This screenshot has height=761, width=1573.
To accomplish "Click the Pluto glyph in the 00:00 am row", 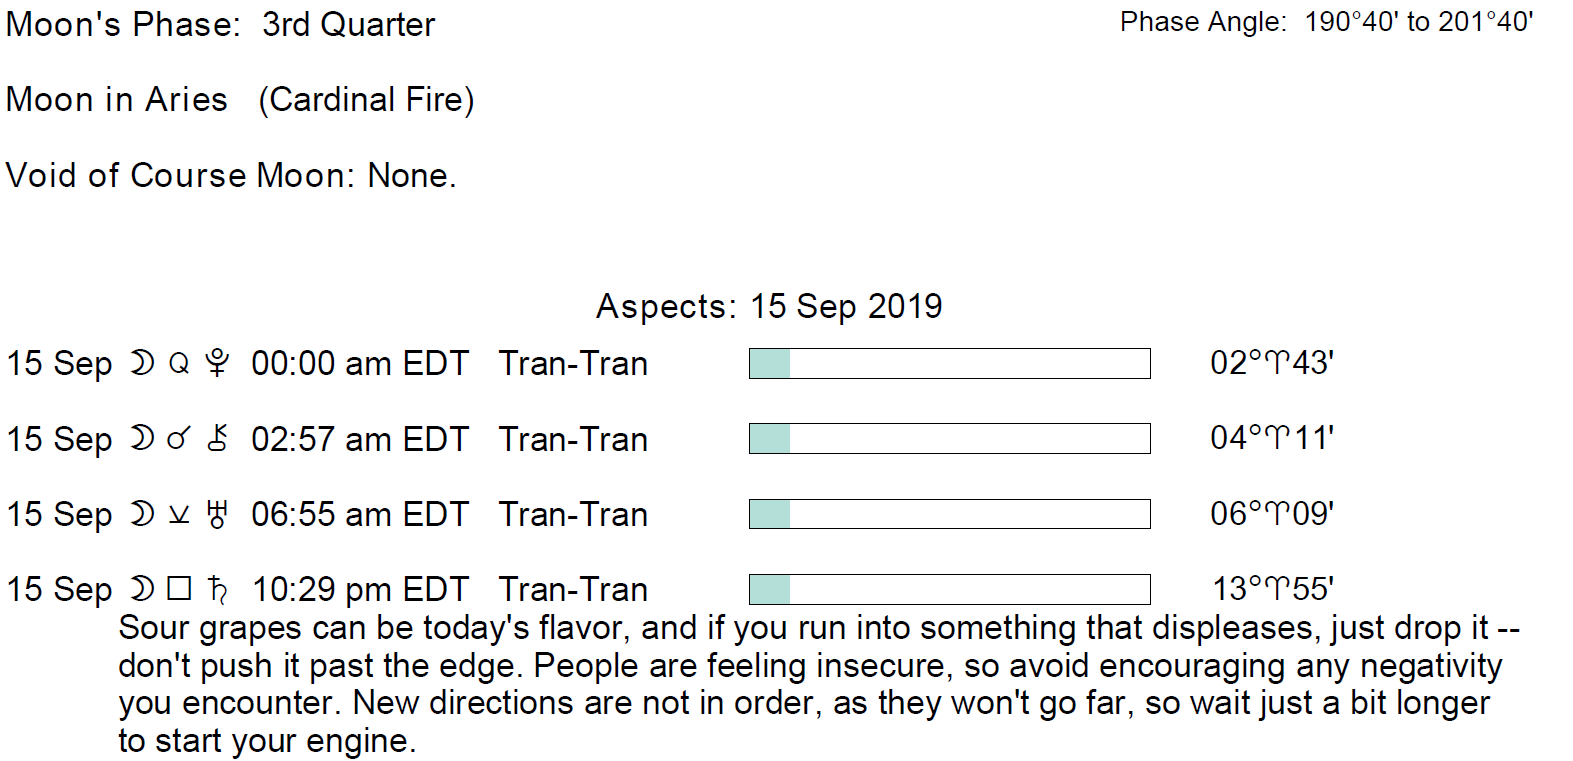I will click(x=216, y=363).
